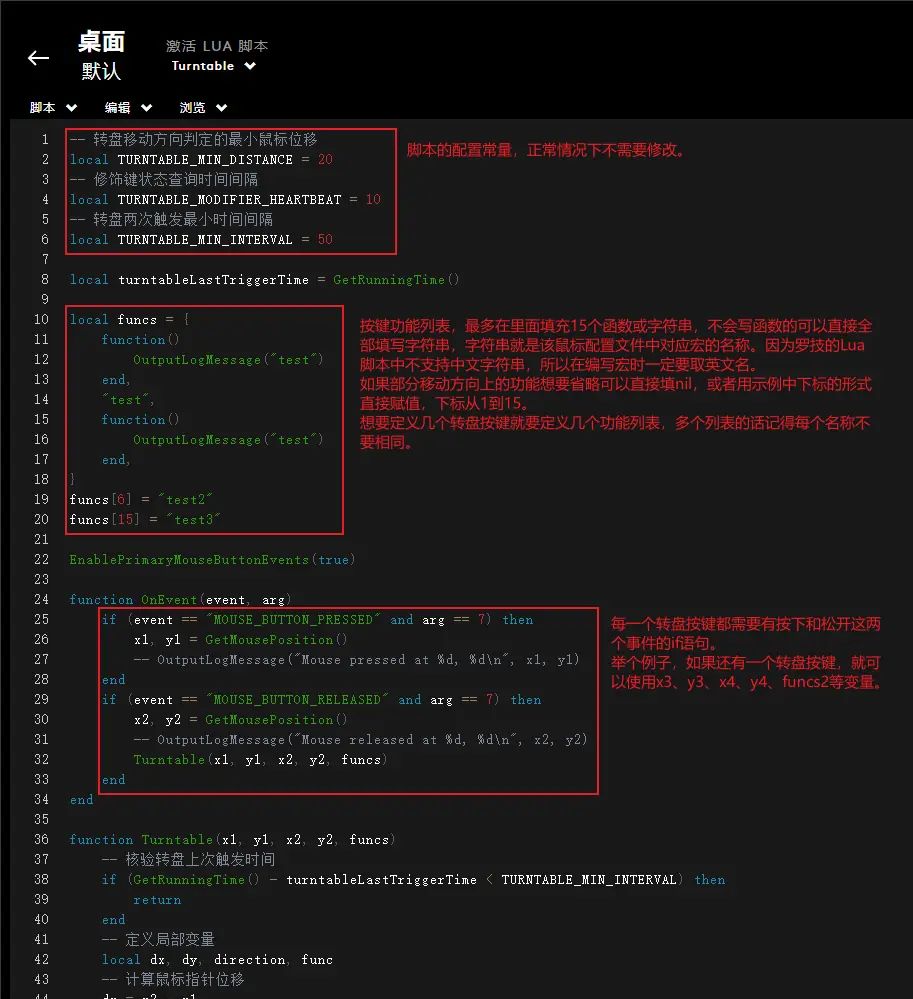Image resolution: width=913 pixels, height=999 pixels.
Task: Click the line number 34 in the gutter
Action: pos(41,799)
